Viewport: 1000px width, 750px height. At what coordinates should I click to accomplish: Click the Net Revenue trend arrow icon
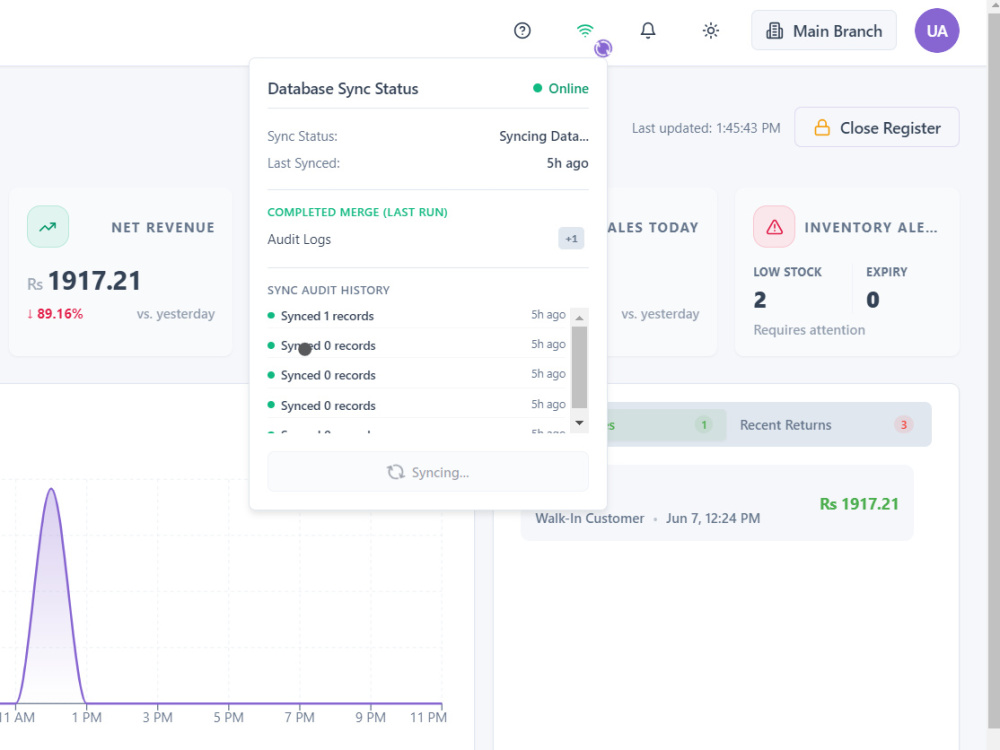click(x=48, y=226)
